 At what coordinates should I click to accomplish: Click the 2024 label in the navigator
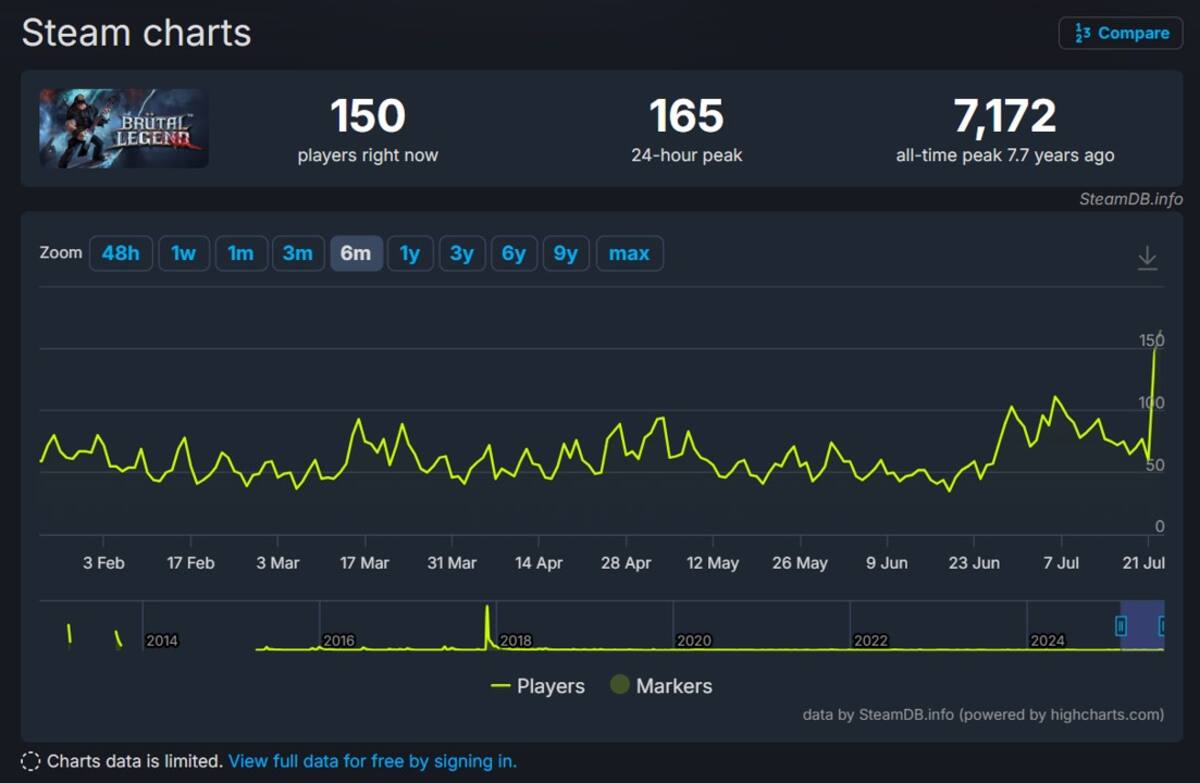[1047, 640]
